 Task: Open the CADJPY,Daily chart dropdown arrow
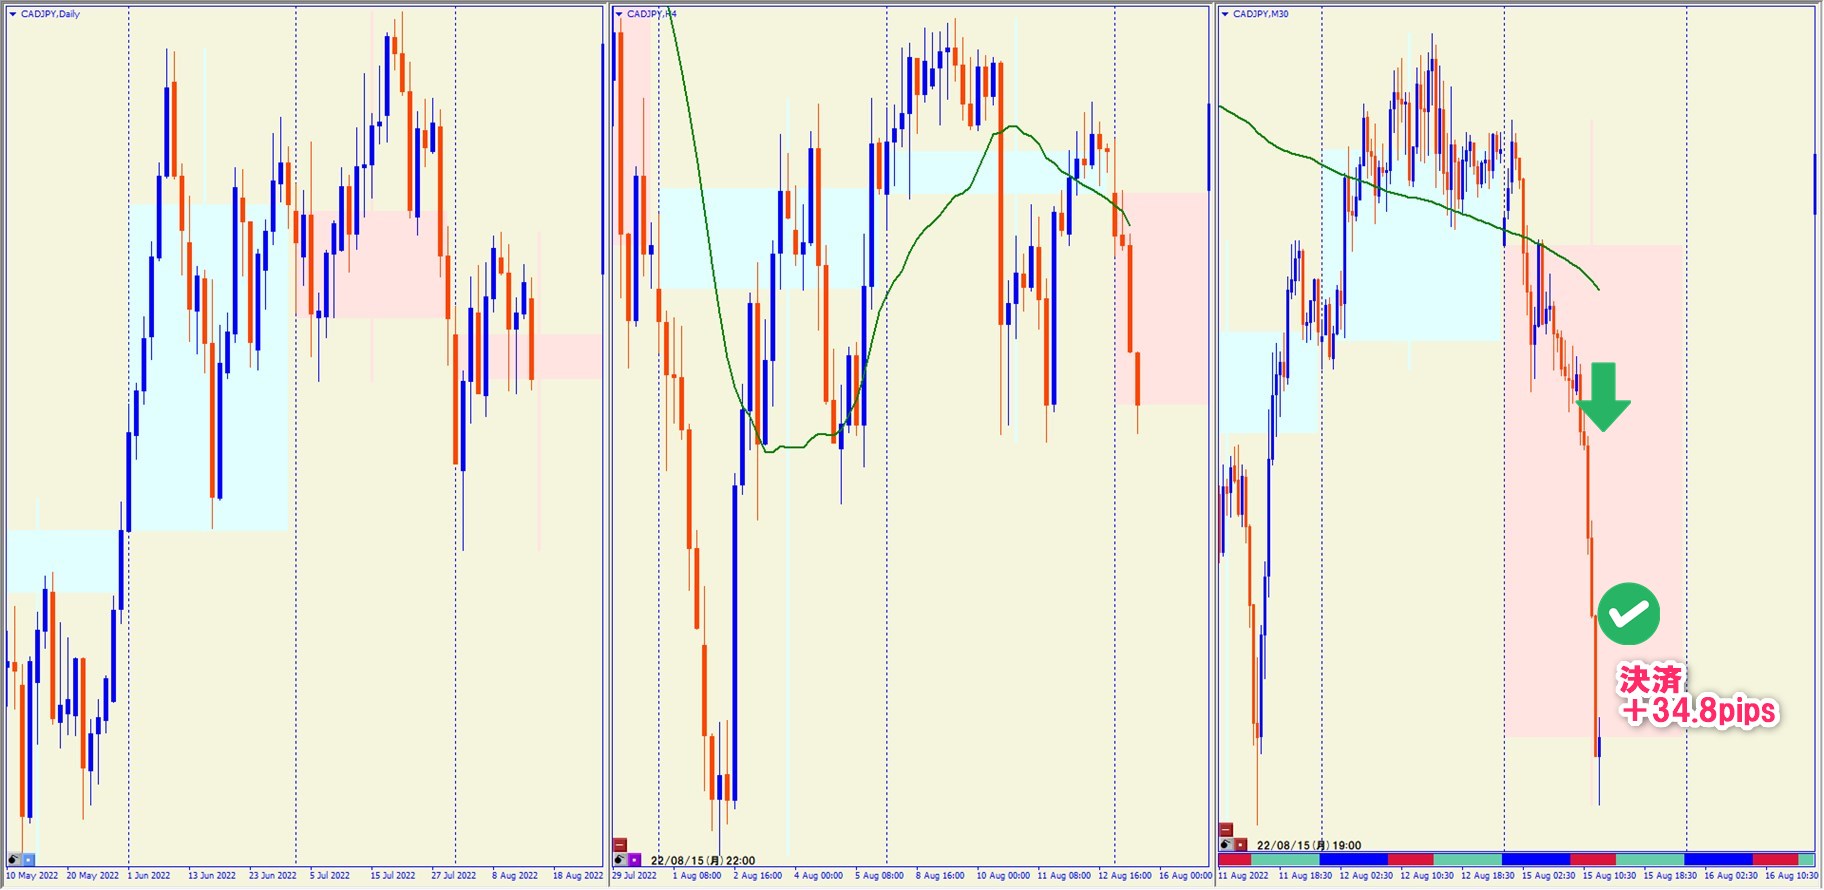tap(13, 14)
